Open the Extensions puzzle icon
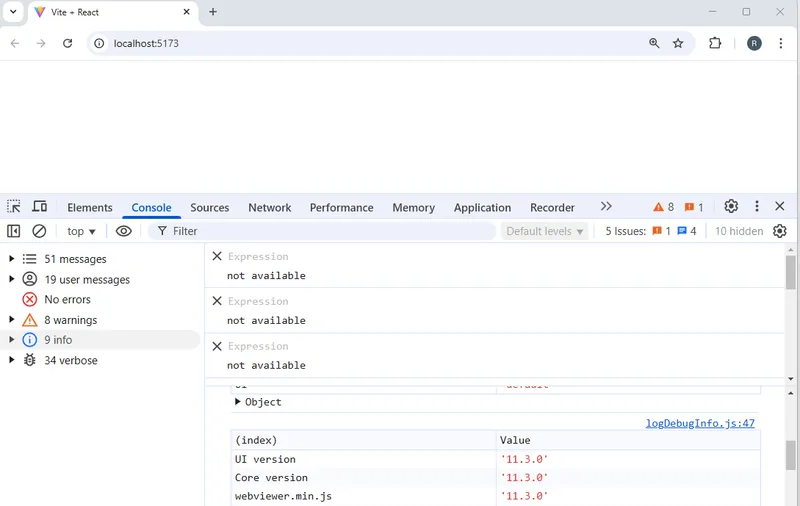This screenshot has width=800, height=506. (715, 43)
